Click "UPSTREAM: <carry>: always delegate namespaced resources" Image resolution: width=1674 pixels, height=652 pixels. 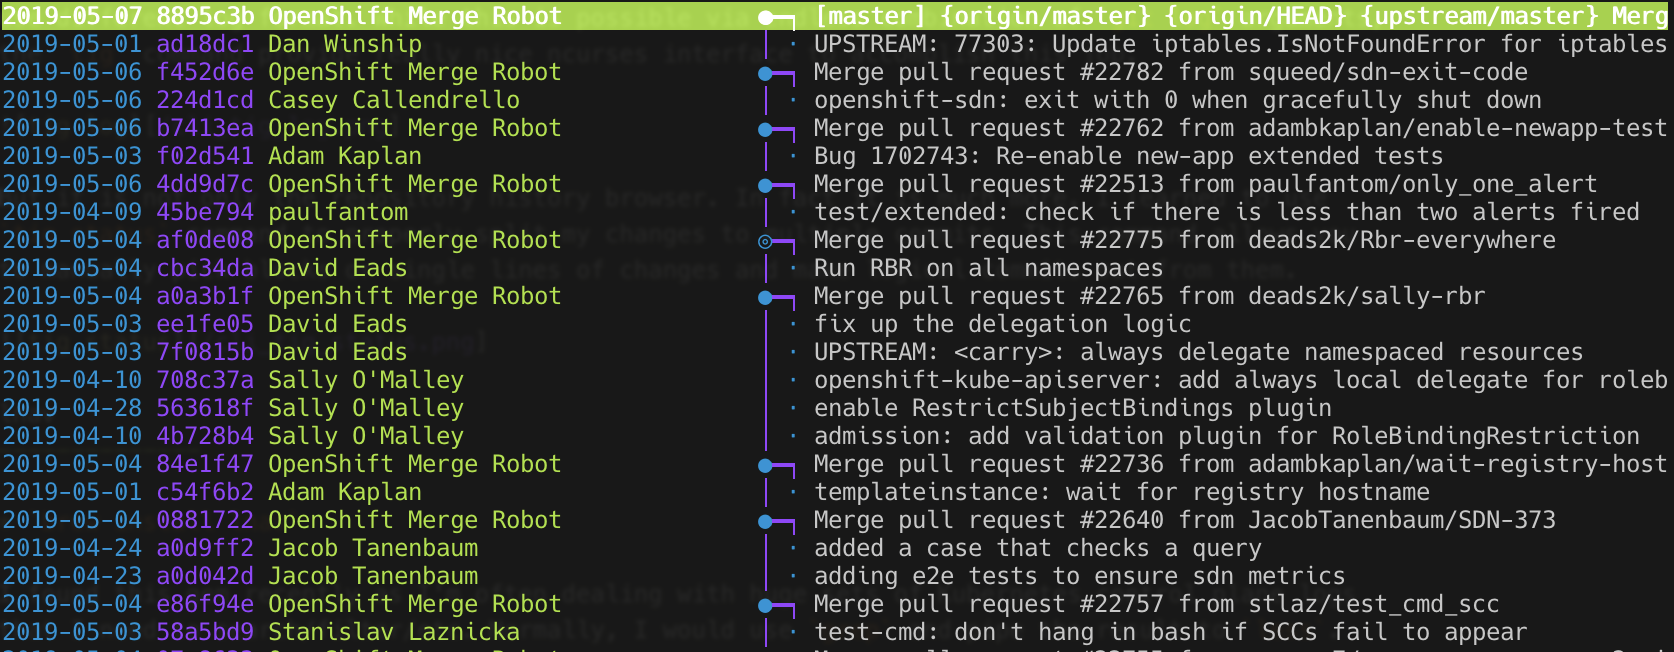[x=1199, y=352]
